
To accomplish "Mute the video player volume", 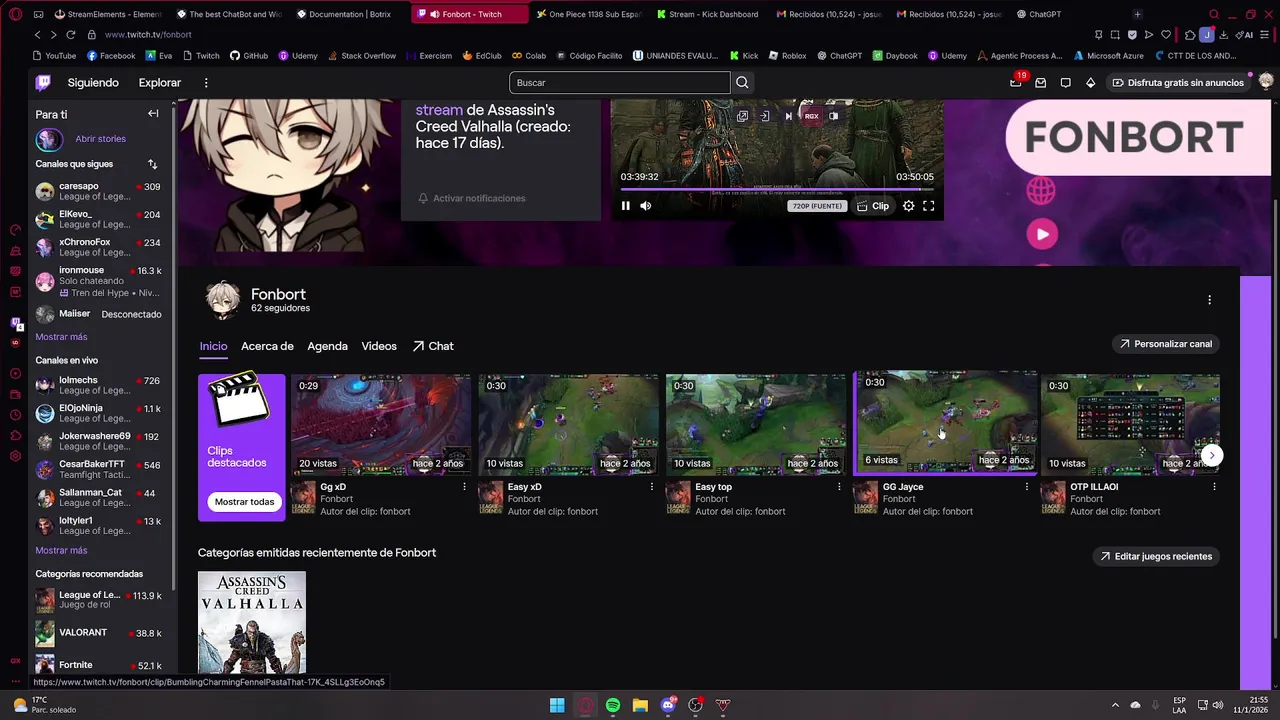I will coord(646,206).
